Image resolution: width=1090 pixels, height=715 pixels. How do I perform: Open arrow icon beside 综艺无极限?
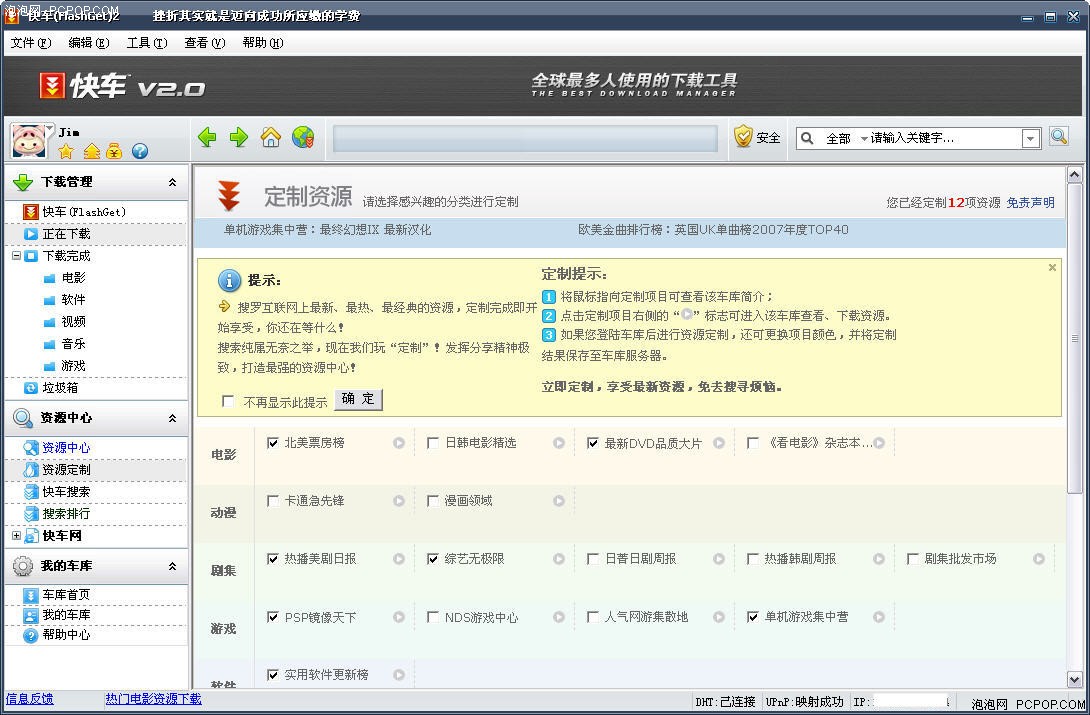point(559,559)
